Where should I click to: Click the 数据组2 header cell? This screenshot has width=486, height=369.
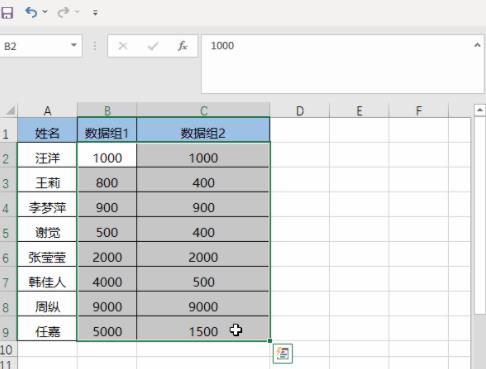click(203, 130)
